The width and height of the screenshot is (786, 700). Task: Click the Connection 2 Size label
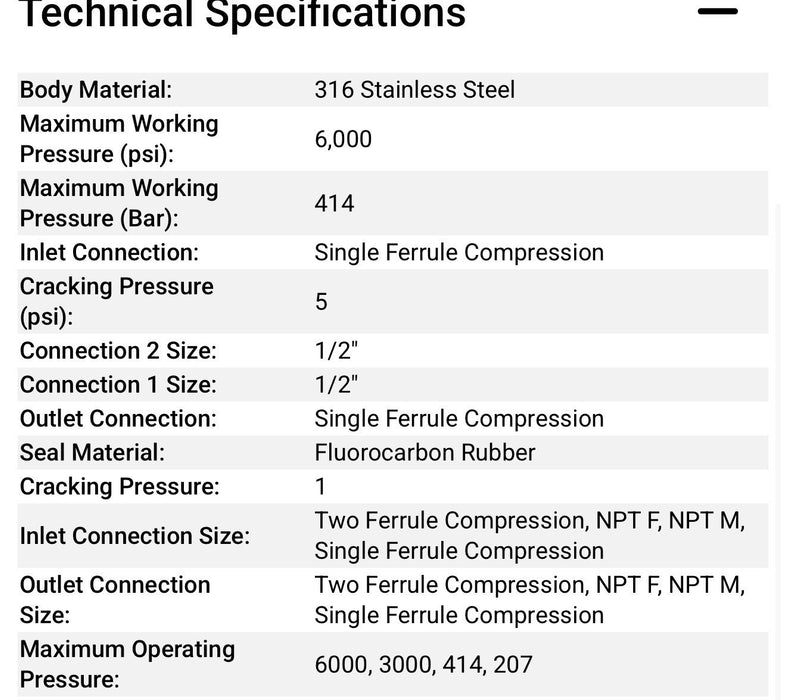pos(118,351)
